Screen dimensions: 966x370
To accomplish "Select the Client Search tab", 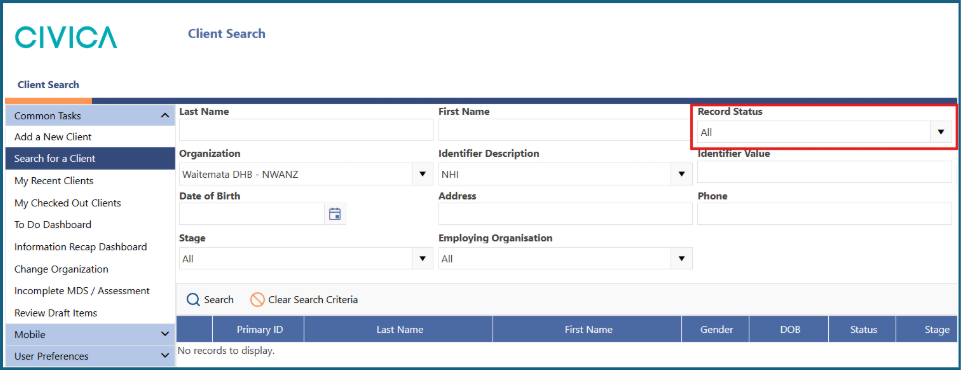I will (48, 85).
